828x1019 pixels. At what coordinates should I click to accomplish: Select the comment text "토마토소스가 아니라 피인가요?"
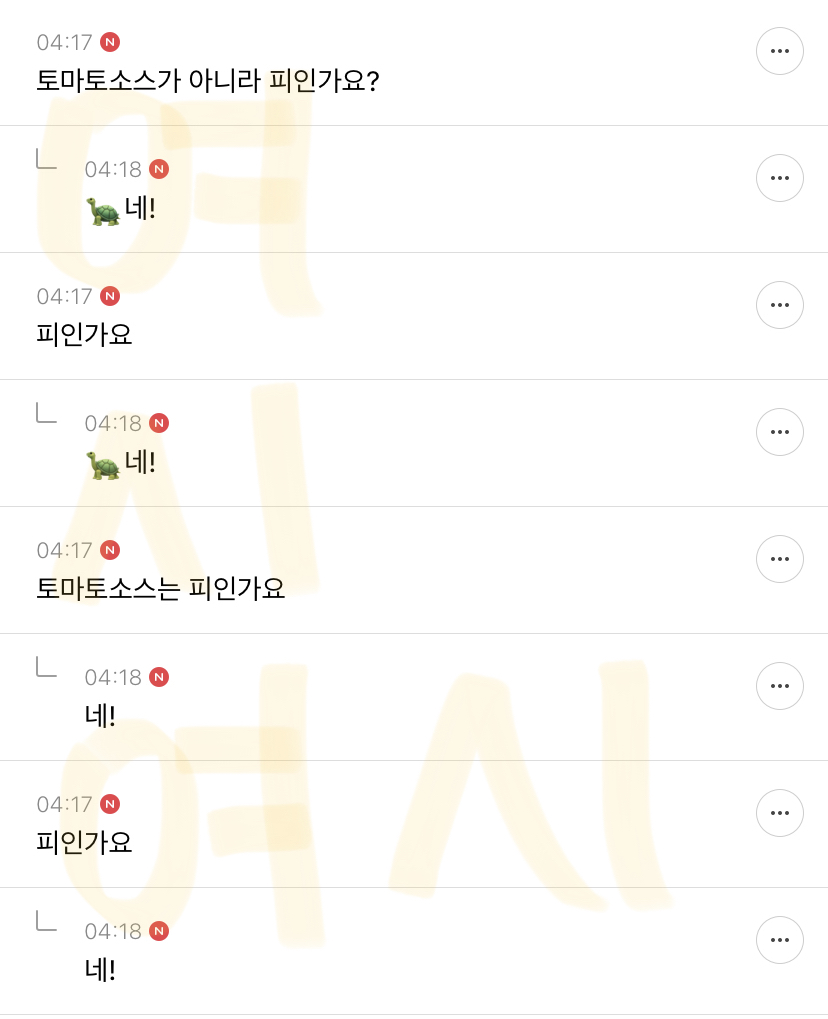pos(207,80)
